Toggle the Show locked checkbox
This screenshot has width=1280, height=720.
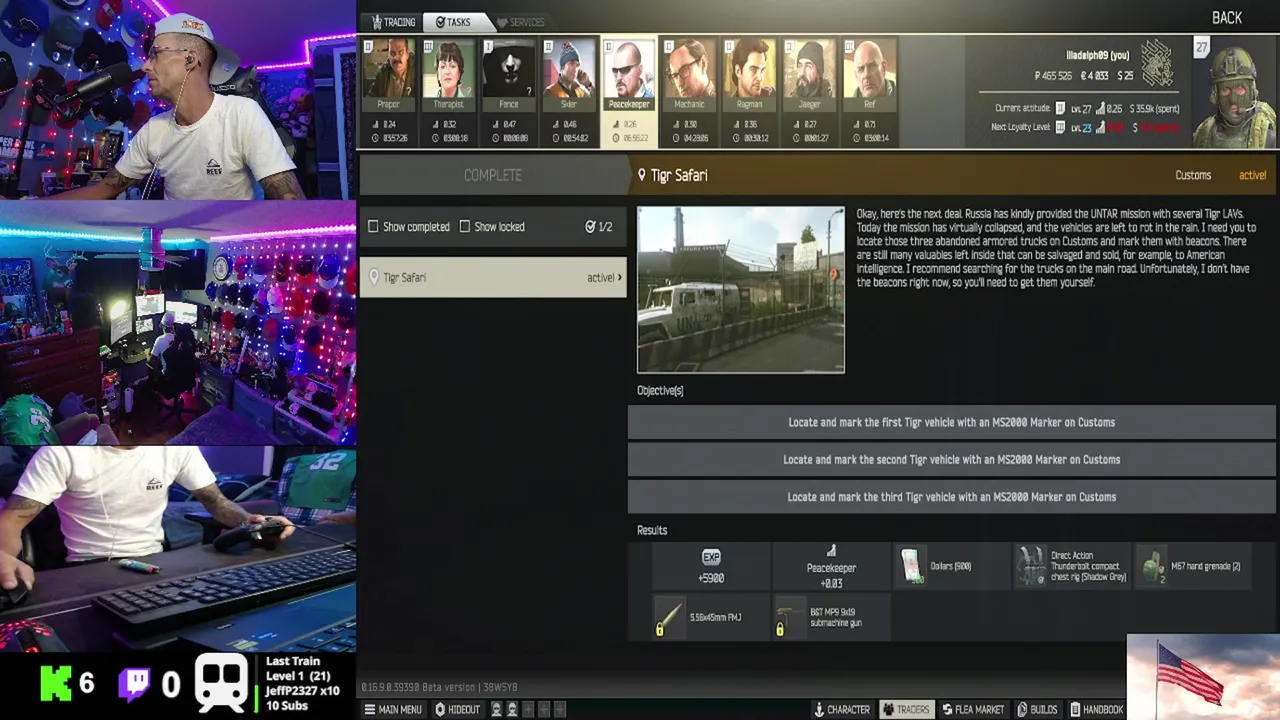coord(464,227)
